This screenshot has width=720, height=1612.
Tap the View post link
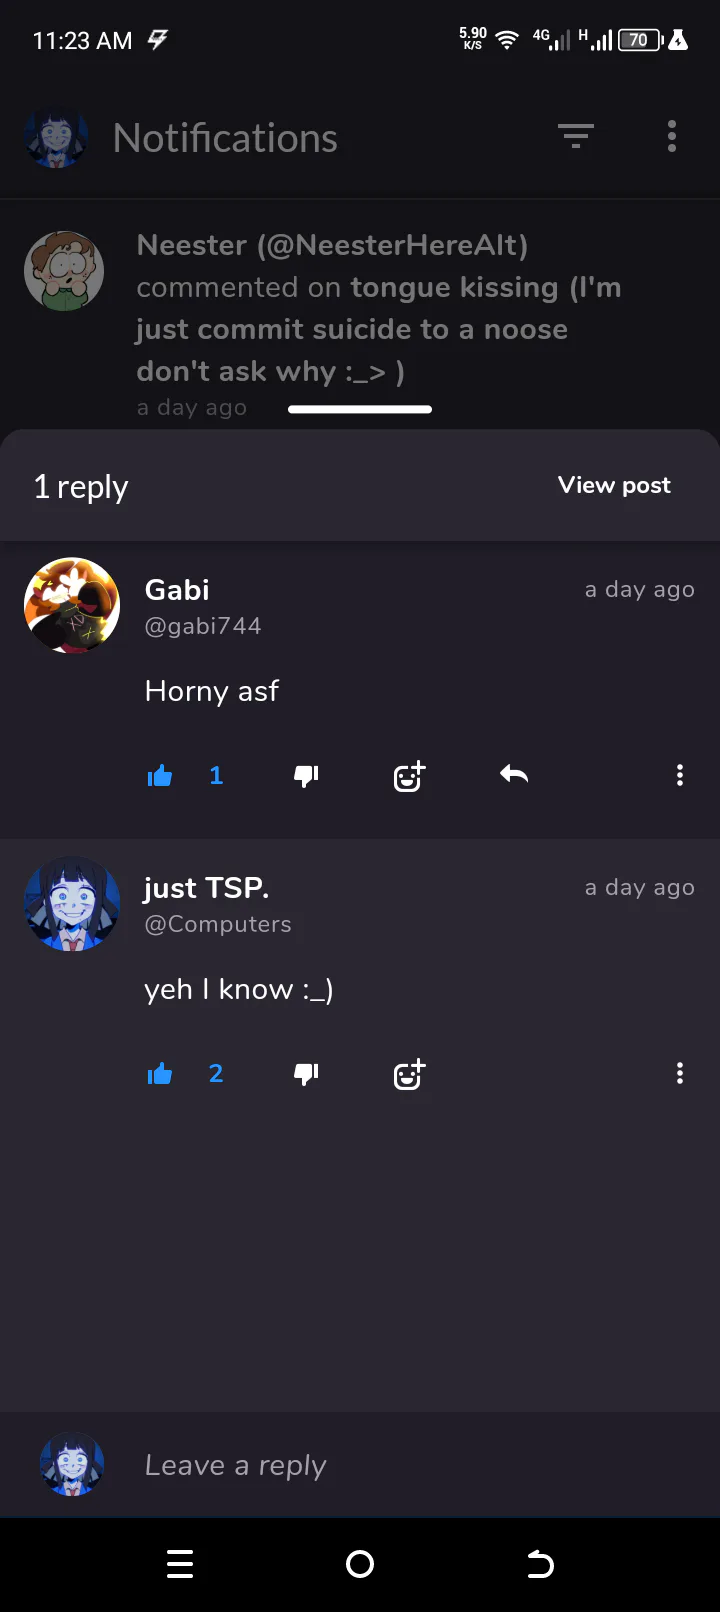[614, 485]
